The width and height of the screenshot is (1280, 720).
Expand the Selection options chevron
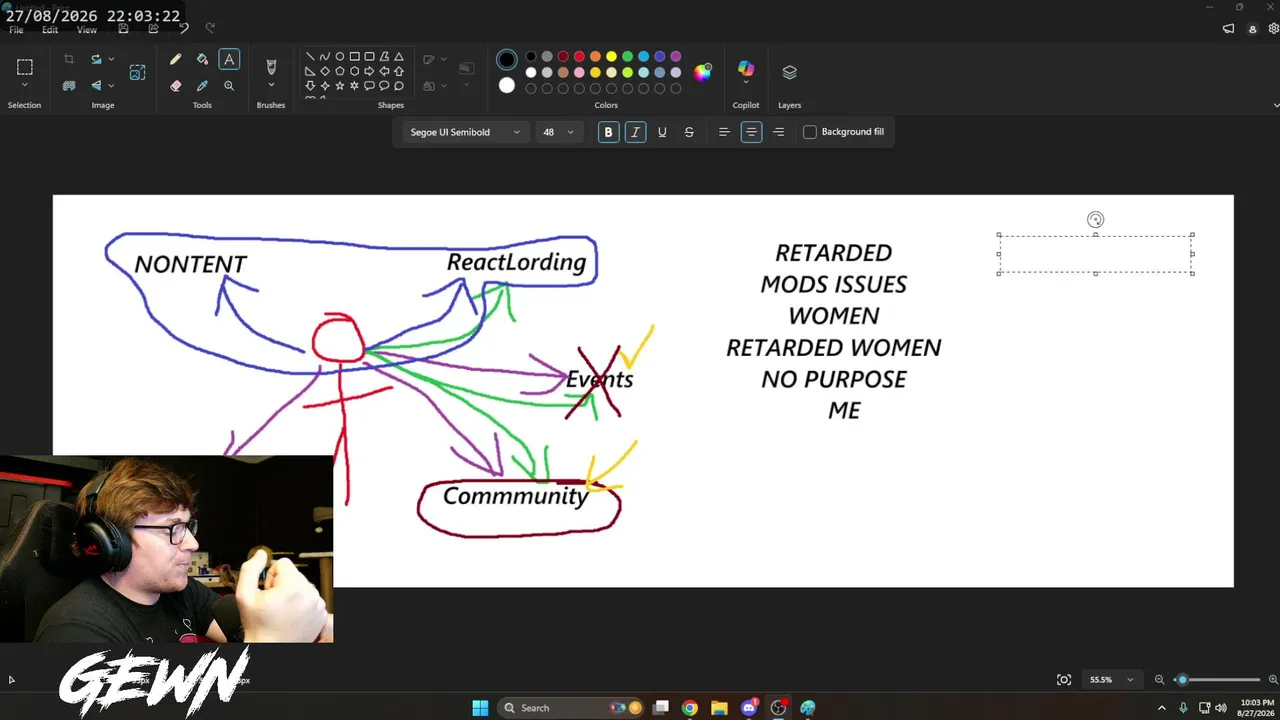(x=25, y=86)
